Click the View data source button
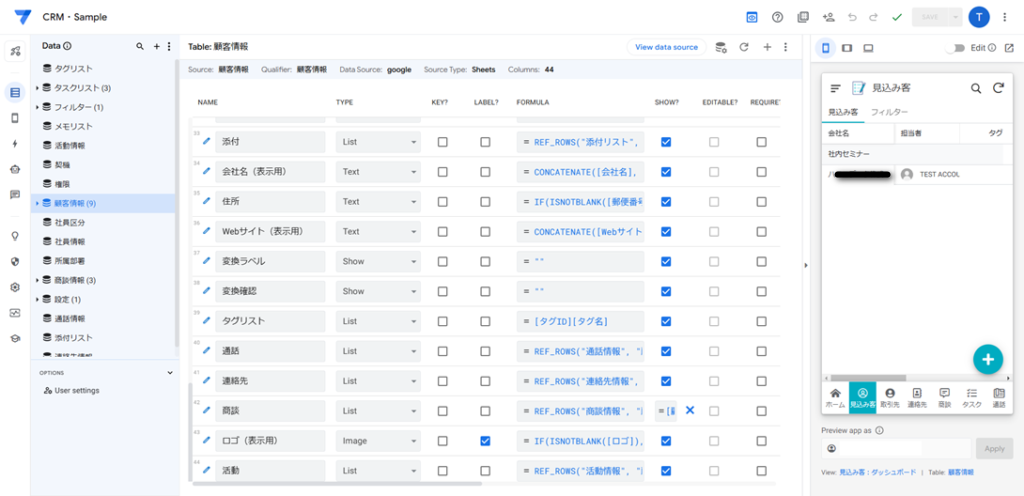Image resolution: width=1024 pixels, height=496 pixels. [666, 47]
